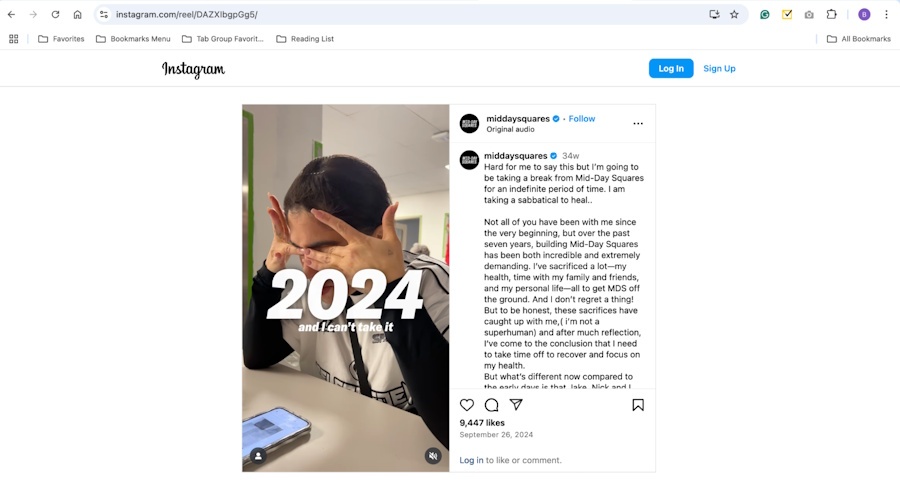The height and width of the screenshot is (482, 900).
Task: Reload the page with the refresh icon
Action: (x=55, y=14)
